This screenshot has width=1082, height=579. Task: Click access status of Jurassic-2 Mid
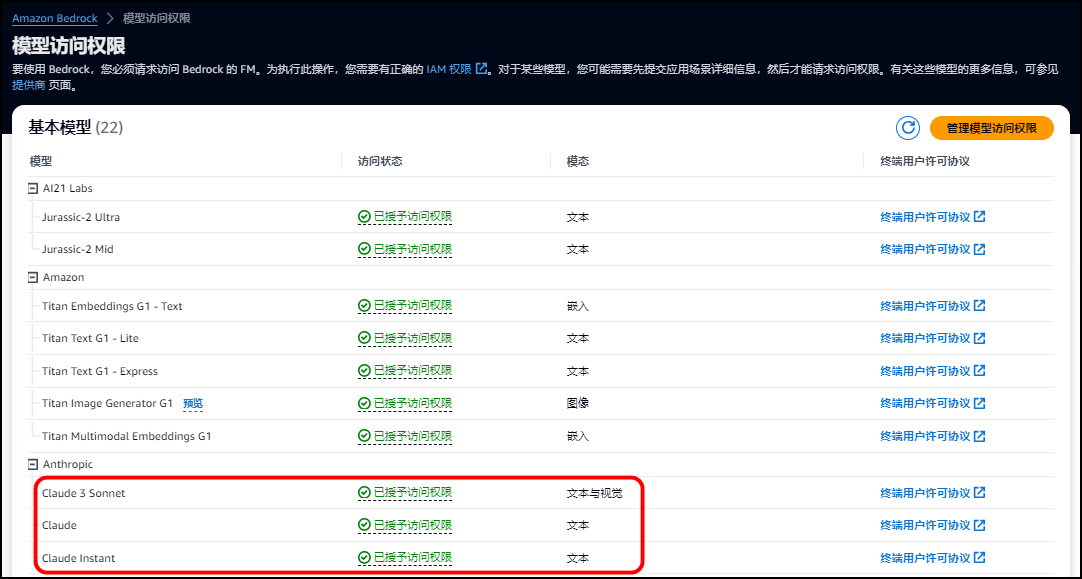click(x=405, y=249)
